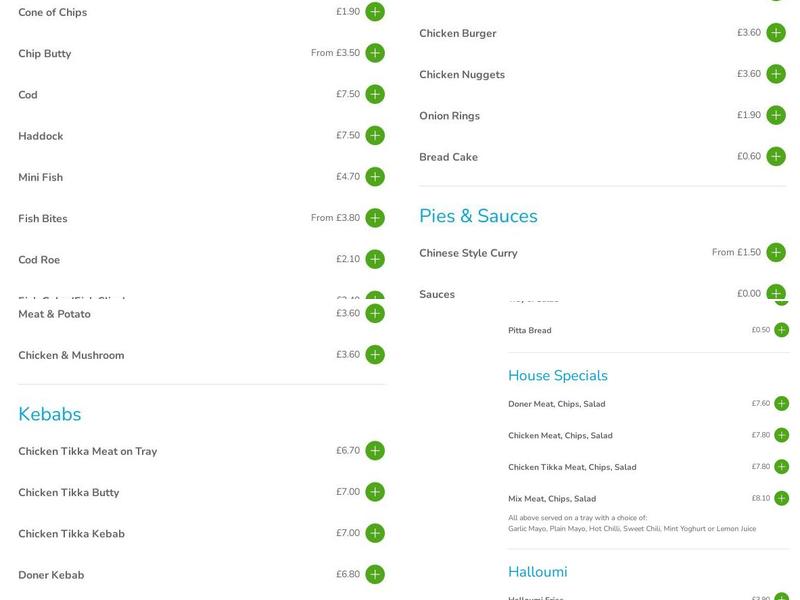Add Mini Fish using plus button
Image resolution: width=800 pixels, height=600 pixels.
coord(375,177)
